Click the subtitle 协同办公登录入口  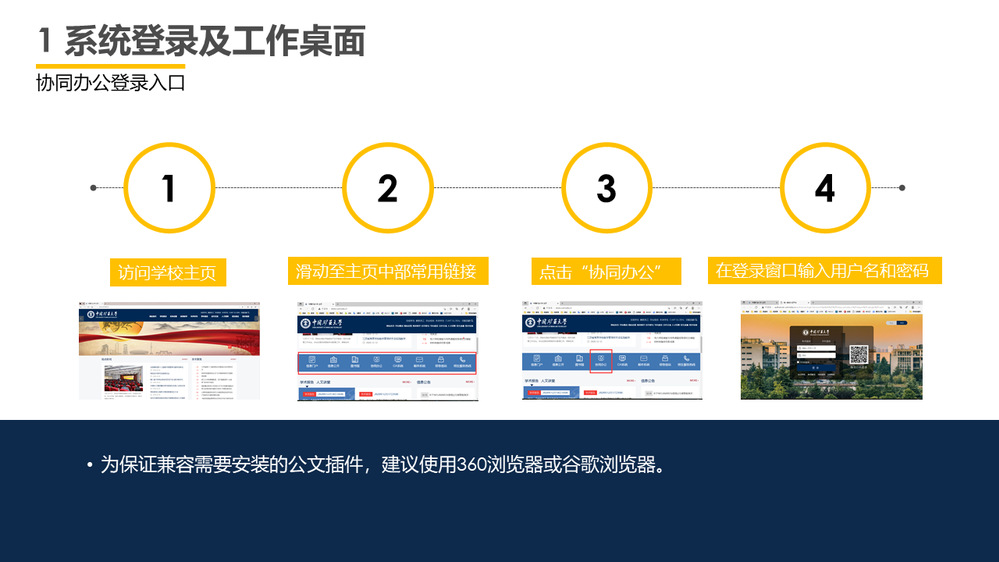[x=111, y=83]
